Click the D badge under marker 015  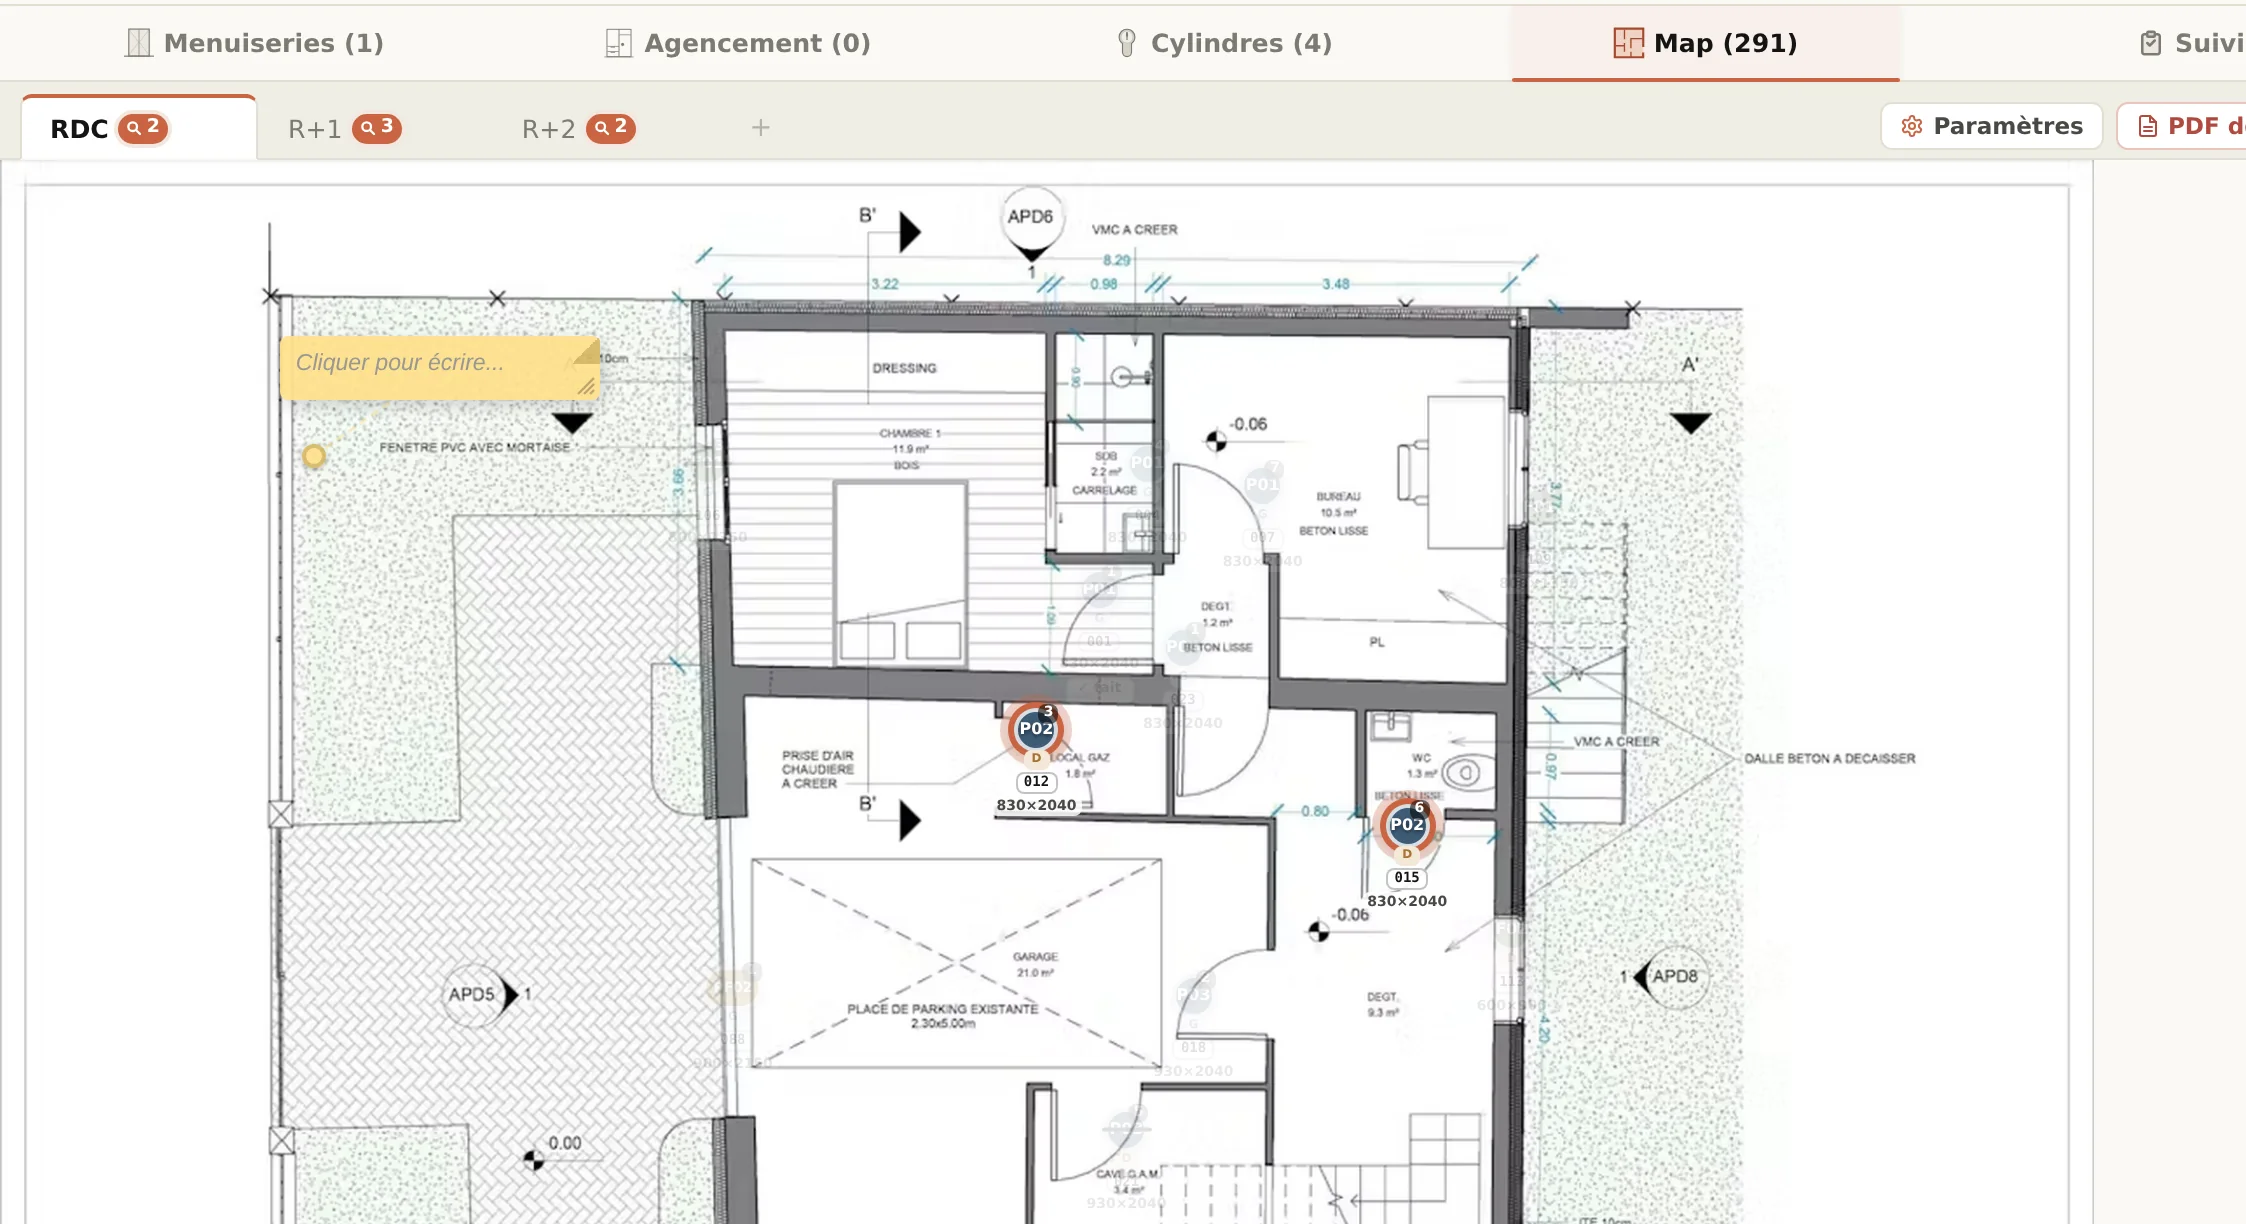pos(1407,854)
